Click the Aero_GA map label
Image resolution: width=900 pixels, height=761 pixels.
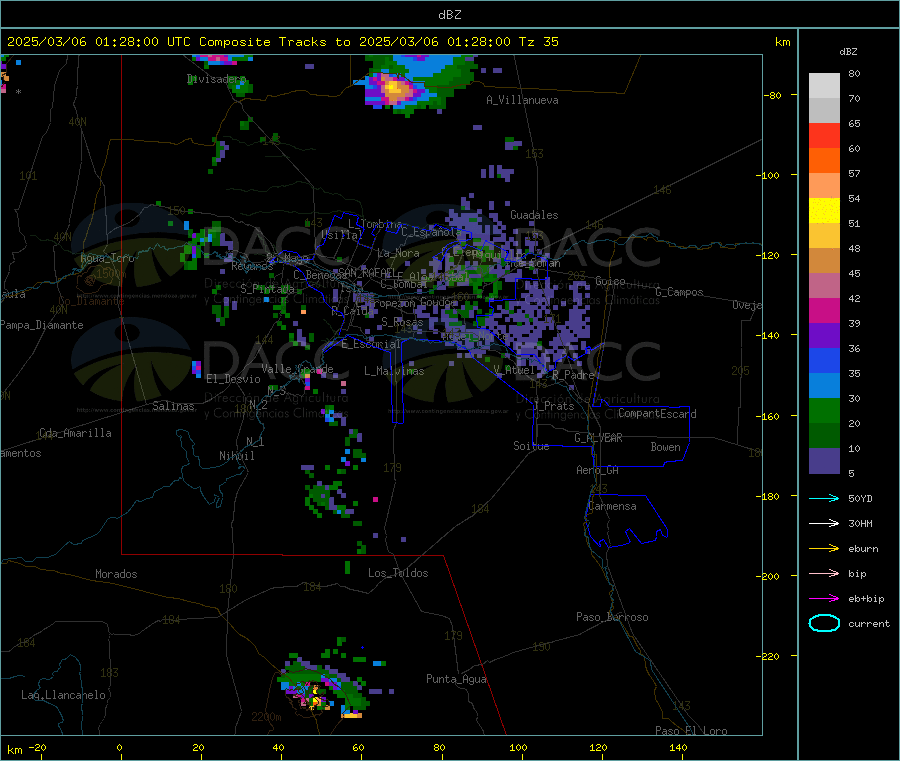pyautogui.click(x=598, y=470)
